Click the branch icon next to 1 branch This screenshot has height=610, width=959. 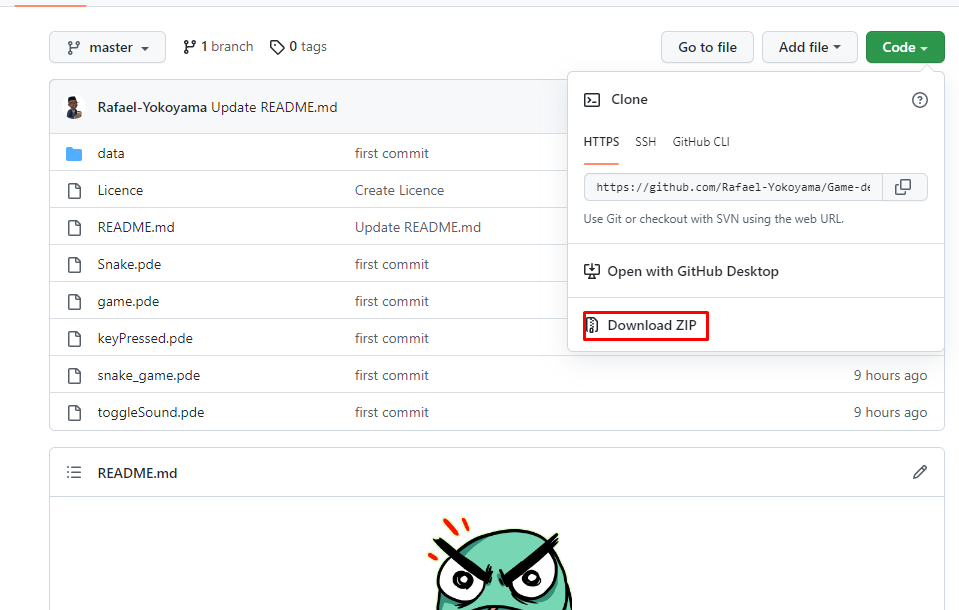(x=189, y=46)
